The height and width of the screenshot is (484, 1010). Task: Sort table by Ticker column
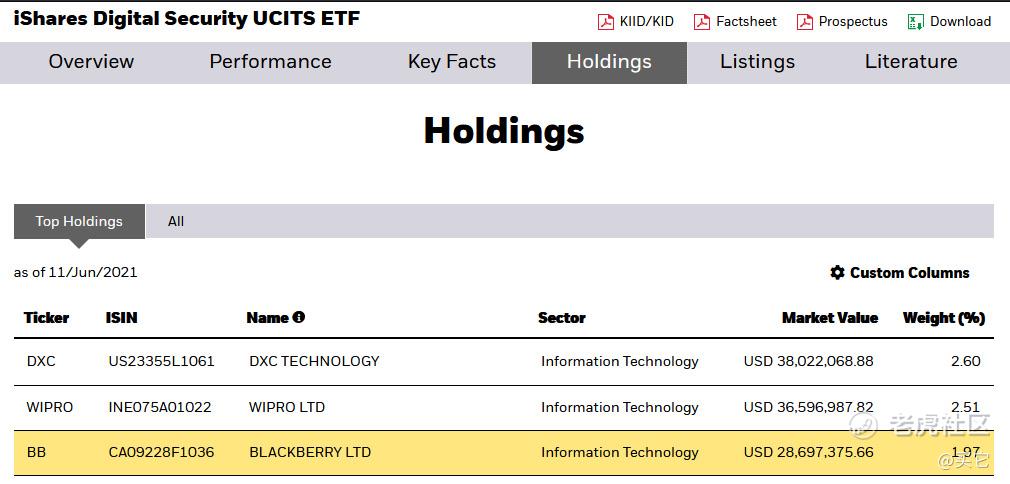tap(47, 318)
